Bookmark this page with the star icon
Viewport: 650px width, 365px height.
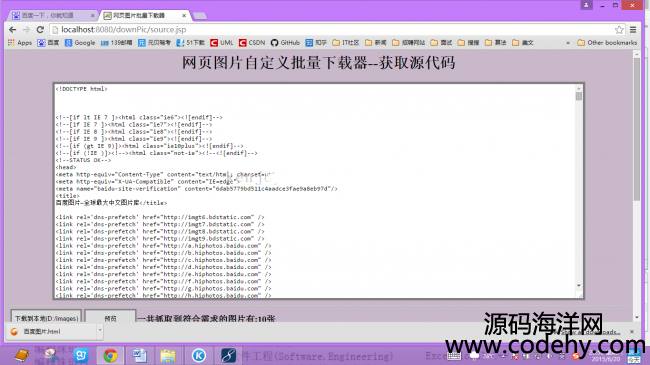[619, 30]
